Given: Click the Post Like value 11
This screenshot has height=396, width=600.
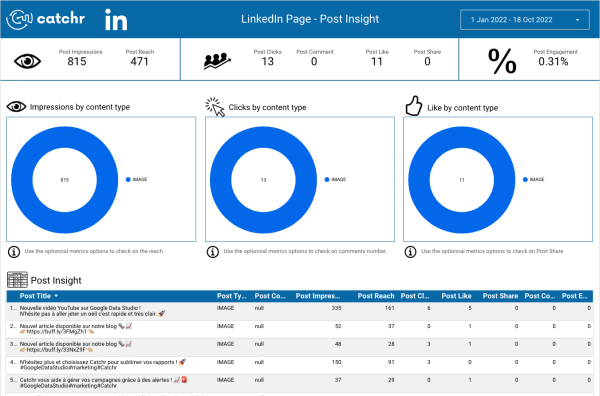Looking at the screenshot, I should pyautogui.click(x=377, y=61).
